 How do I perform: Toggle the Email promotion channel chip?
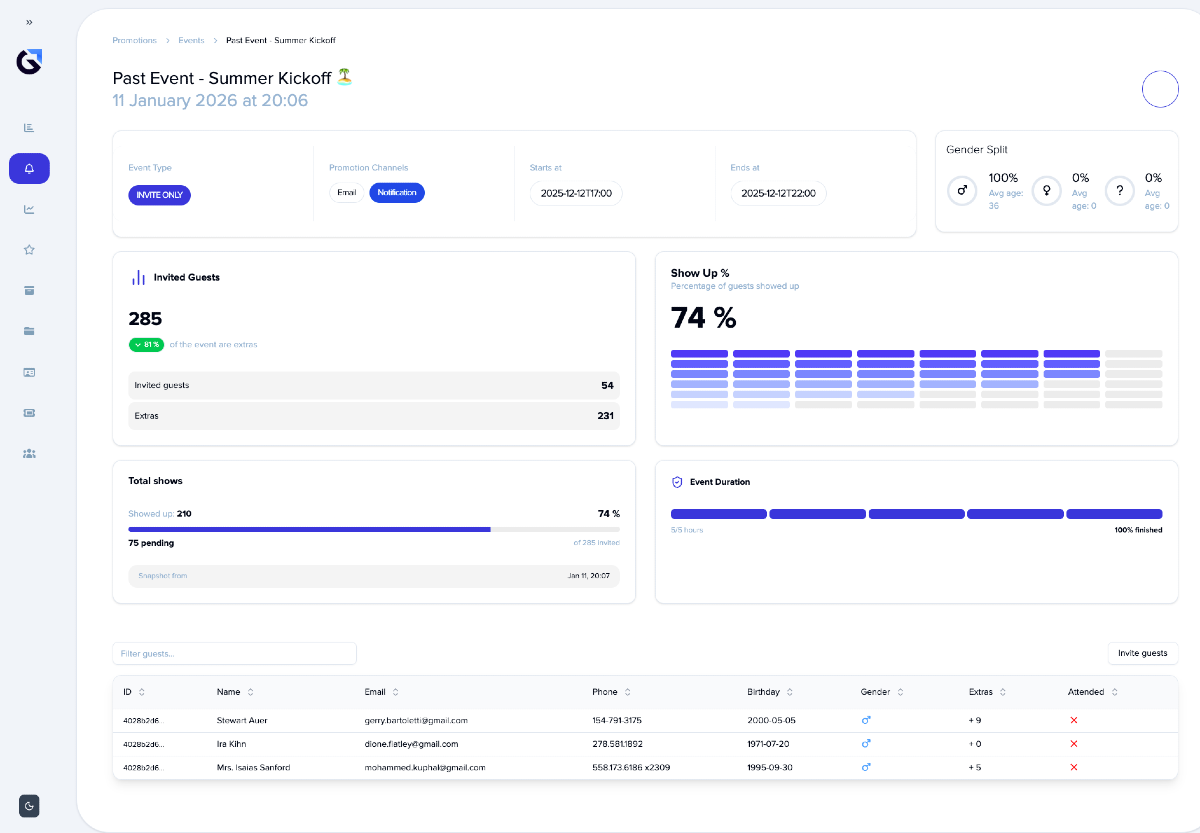tap(346, 193)
